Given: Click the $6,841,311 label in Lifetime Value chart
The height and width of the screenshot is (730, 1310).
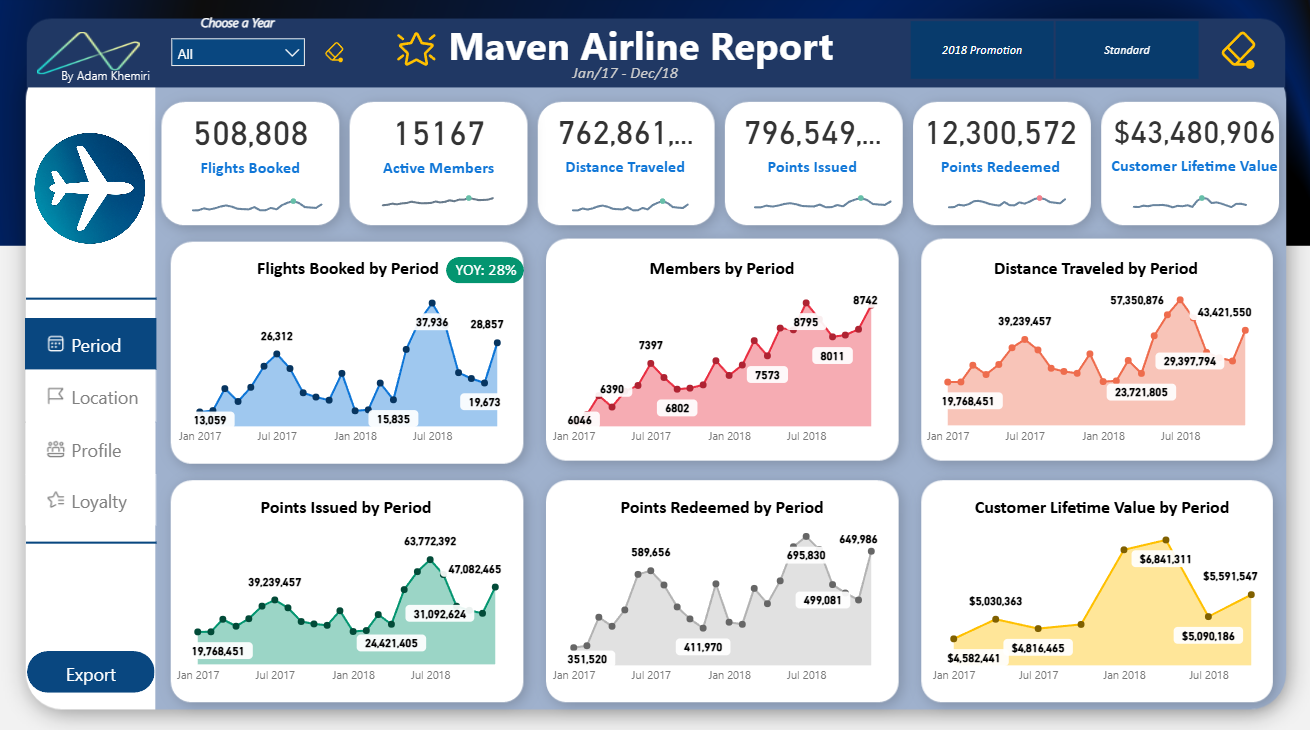Looking at the screenshot, I should click(x=1166, y=559).
